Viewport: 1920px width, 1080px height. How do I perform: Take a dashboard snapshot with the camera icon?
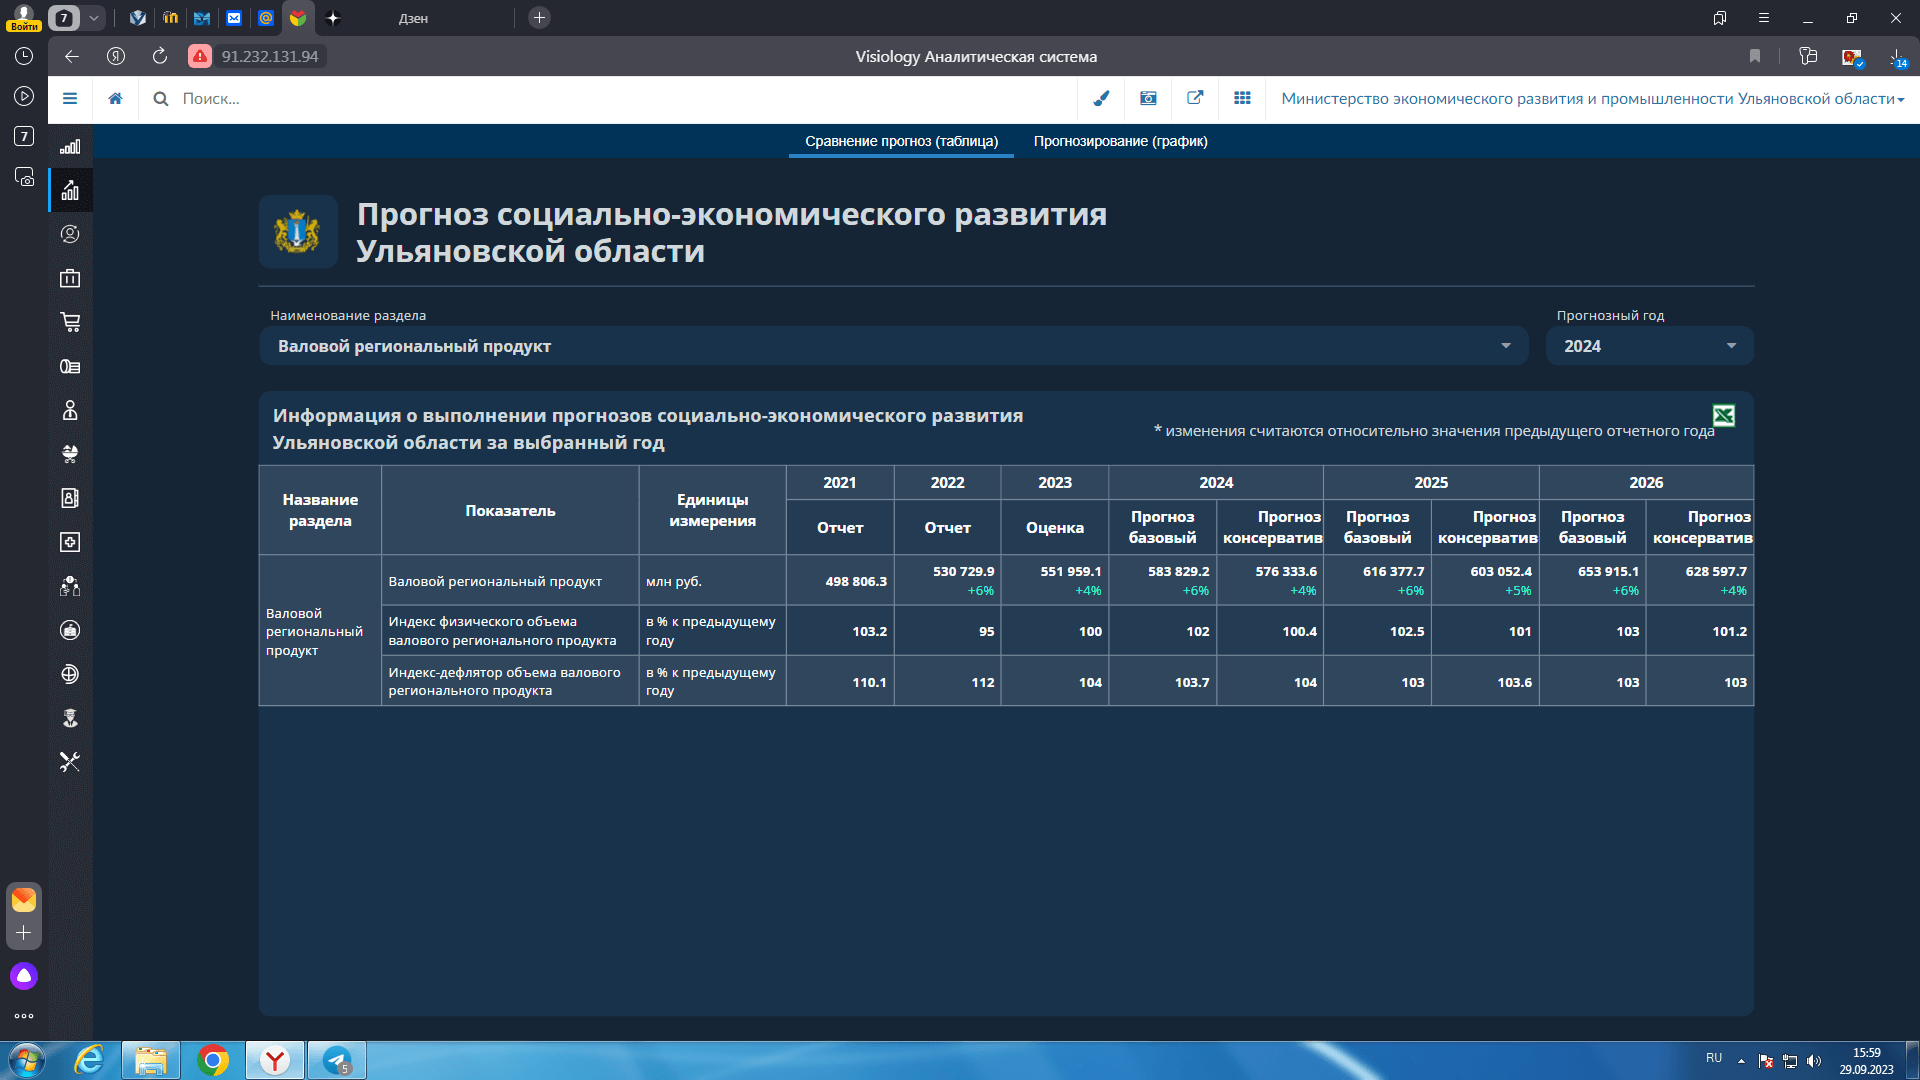(x=1148, y=99)
